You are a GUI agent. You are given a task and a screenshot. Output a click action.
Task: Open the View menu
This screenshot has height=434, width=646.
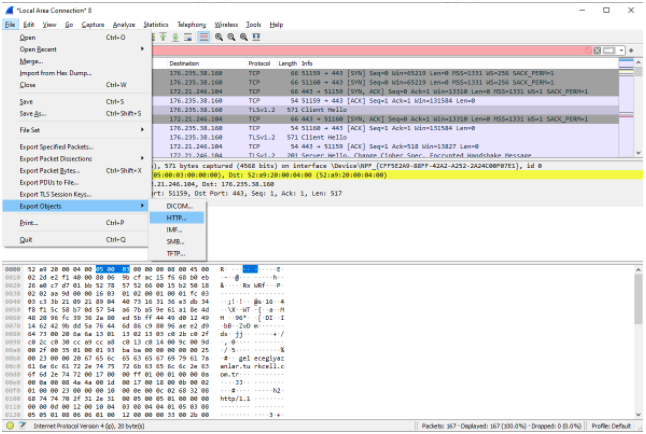[49, 25]
